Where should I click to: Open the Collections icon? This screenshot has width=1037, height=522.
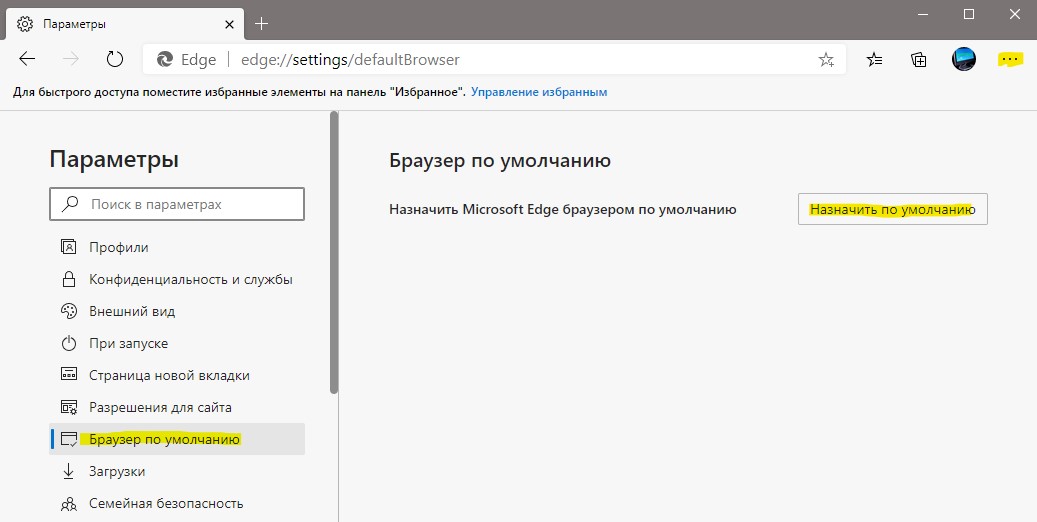point(919,60)
